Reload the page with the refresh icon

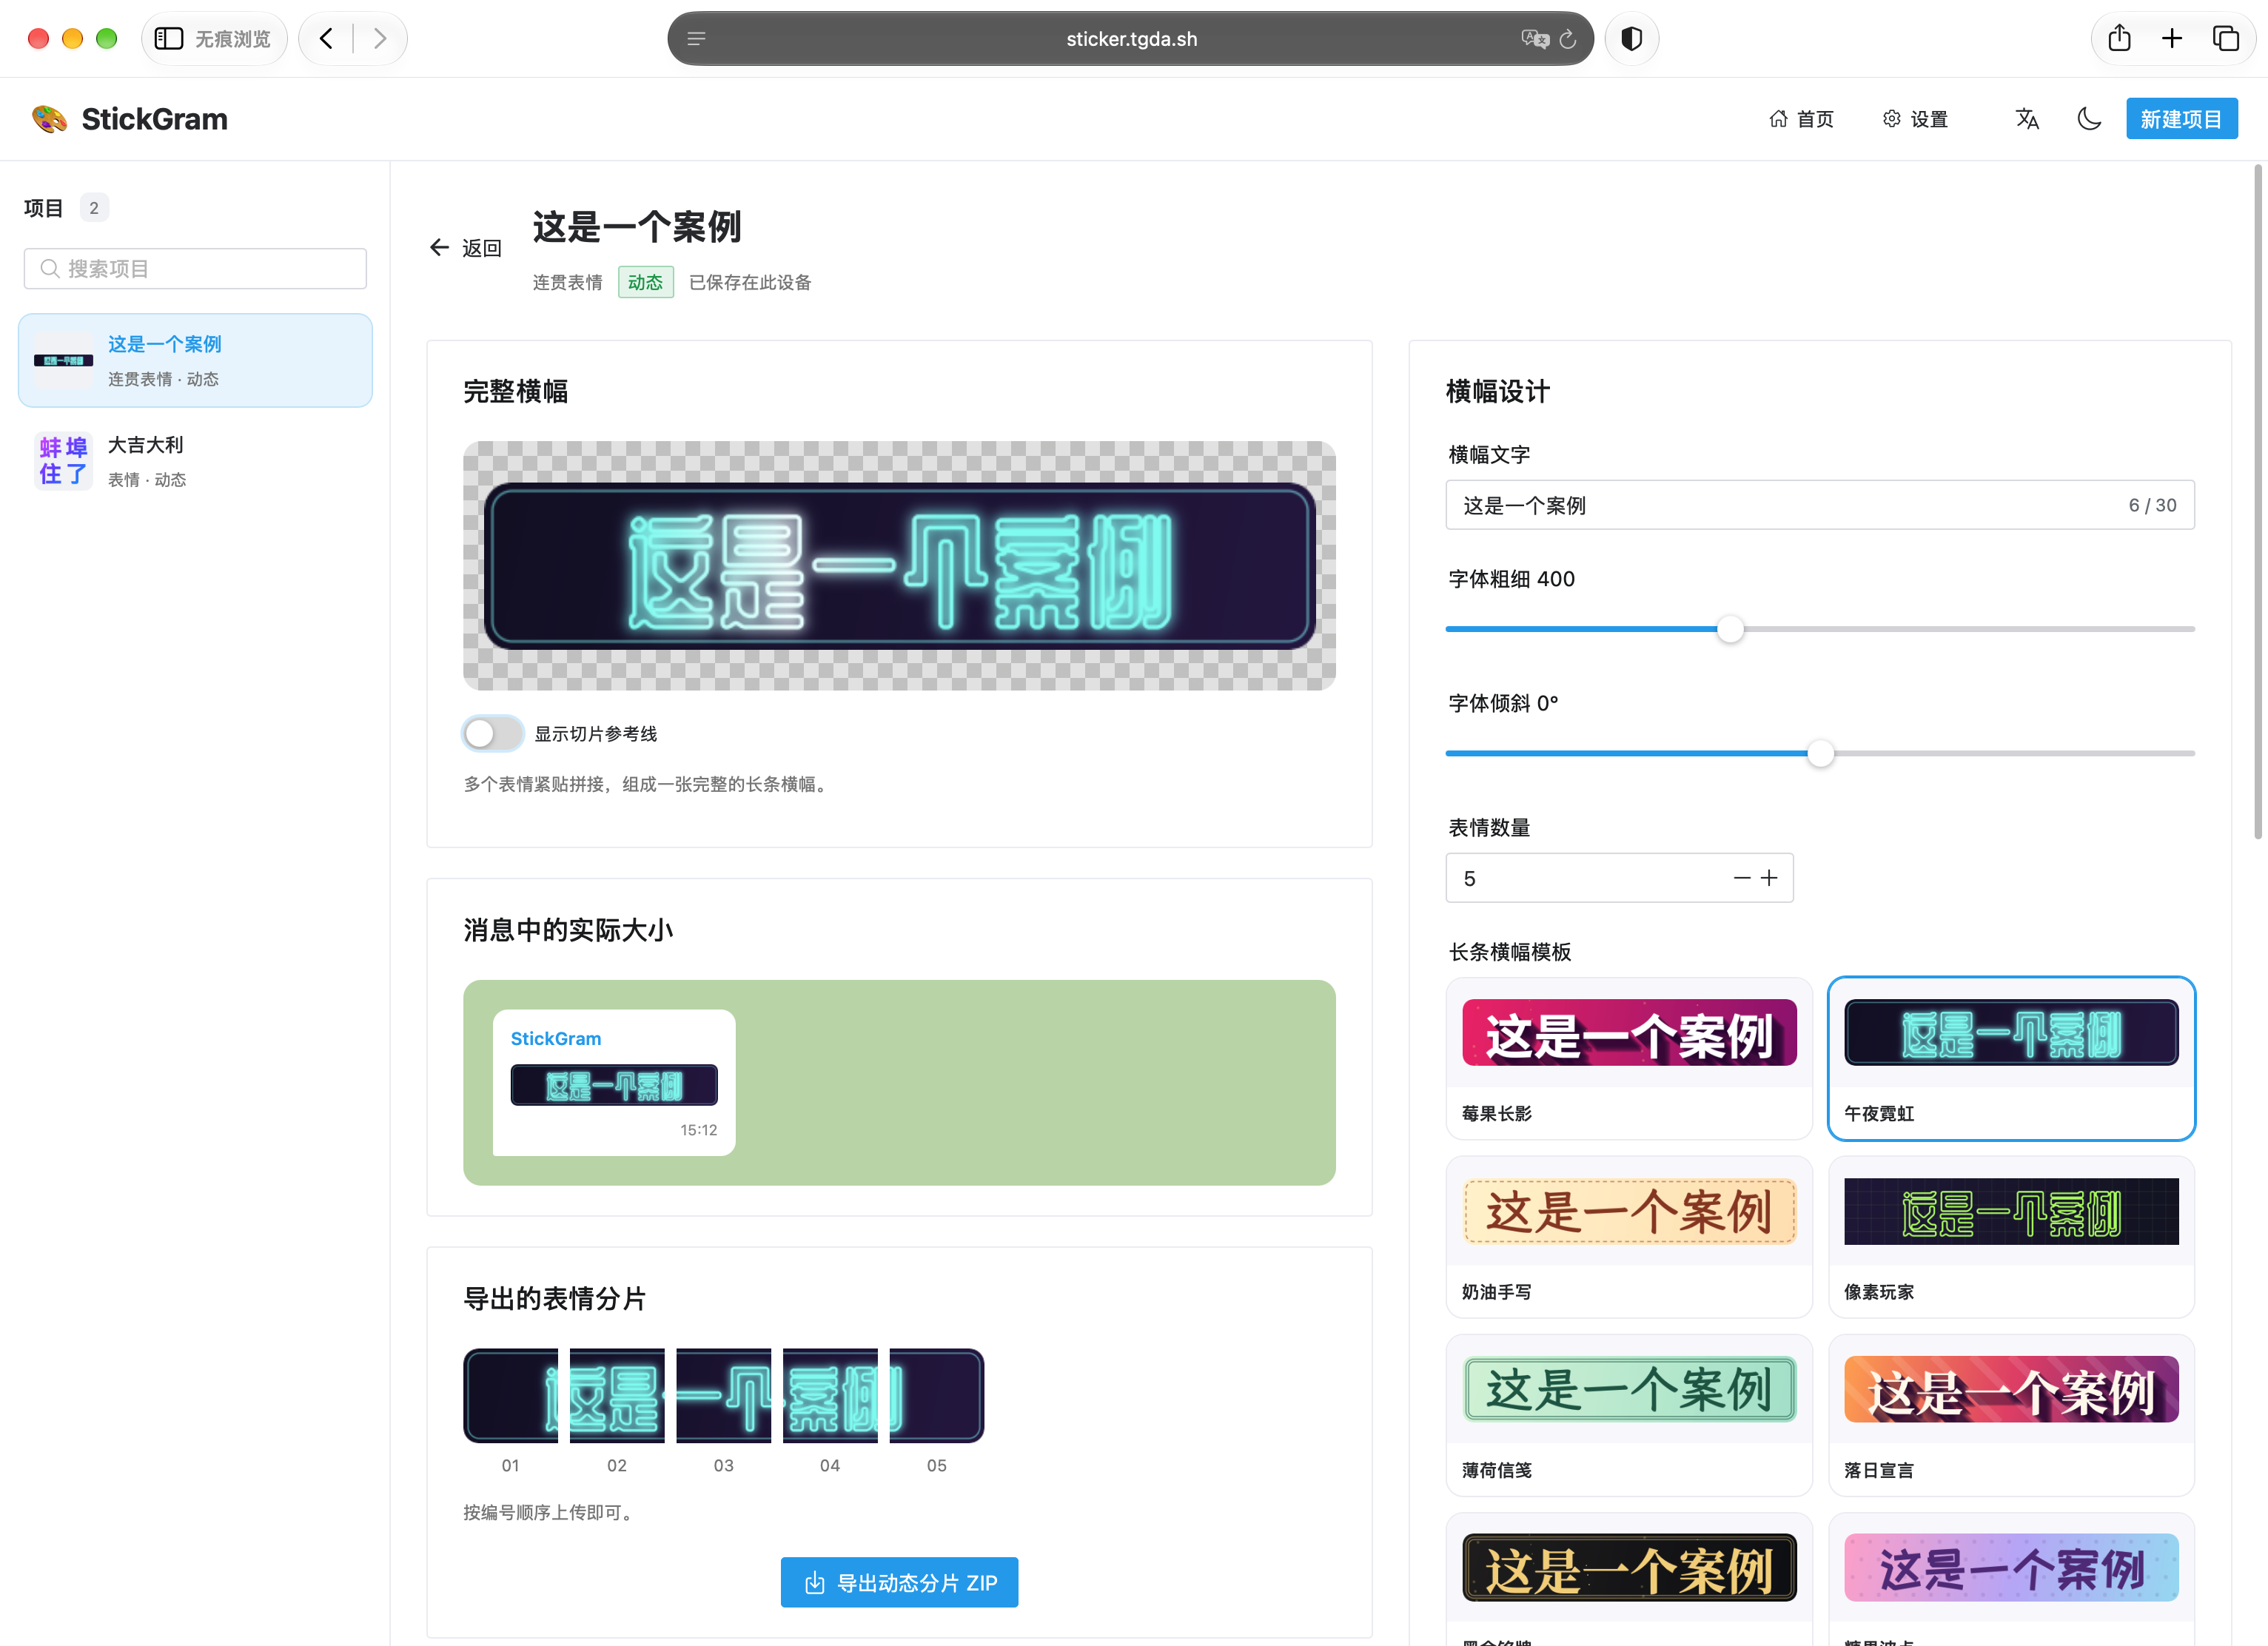pos(1568,39)
